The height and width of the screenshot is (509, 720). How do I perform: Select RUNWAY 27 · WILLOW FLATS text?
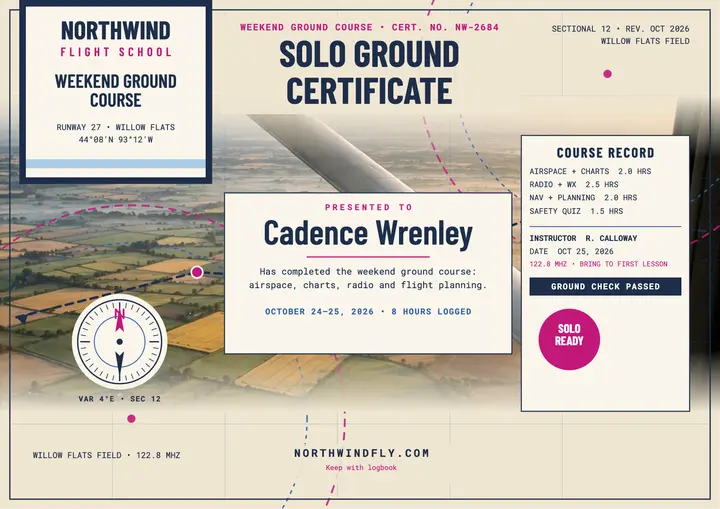coord(116,127)
